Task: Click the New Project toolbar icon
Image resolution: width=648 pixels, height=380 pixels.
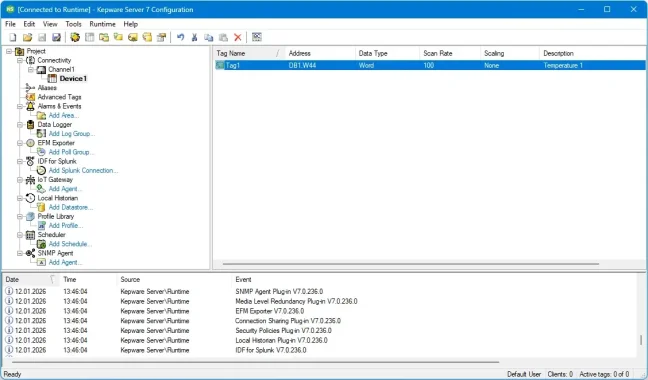Action: coord(13,38)
